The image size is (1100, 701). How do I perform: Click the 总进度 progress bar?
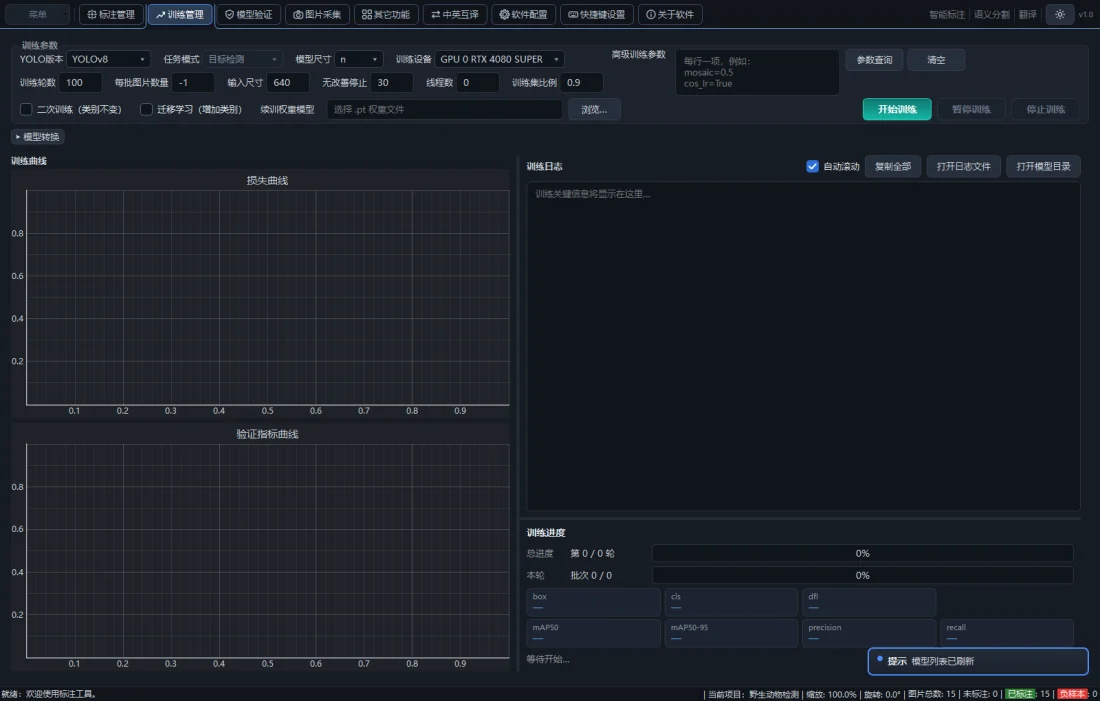click(x=862, y=554)
